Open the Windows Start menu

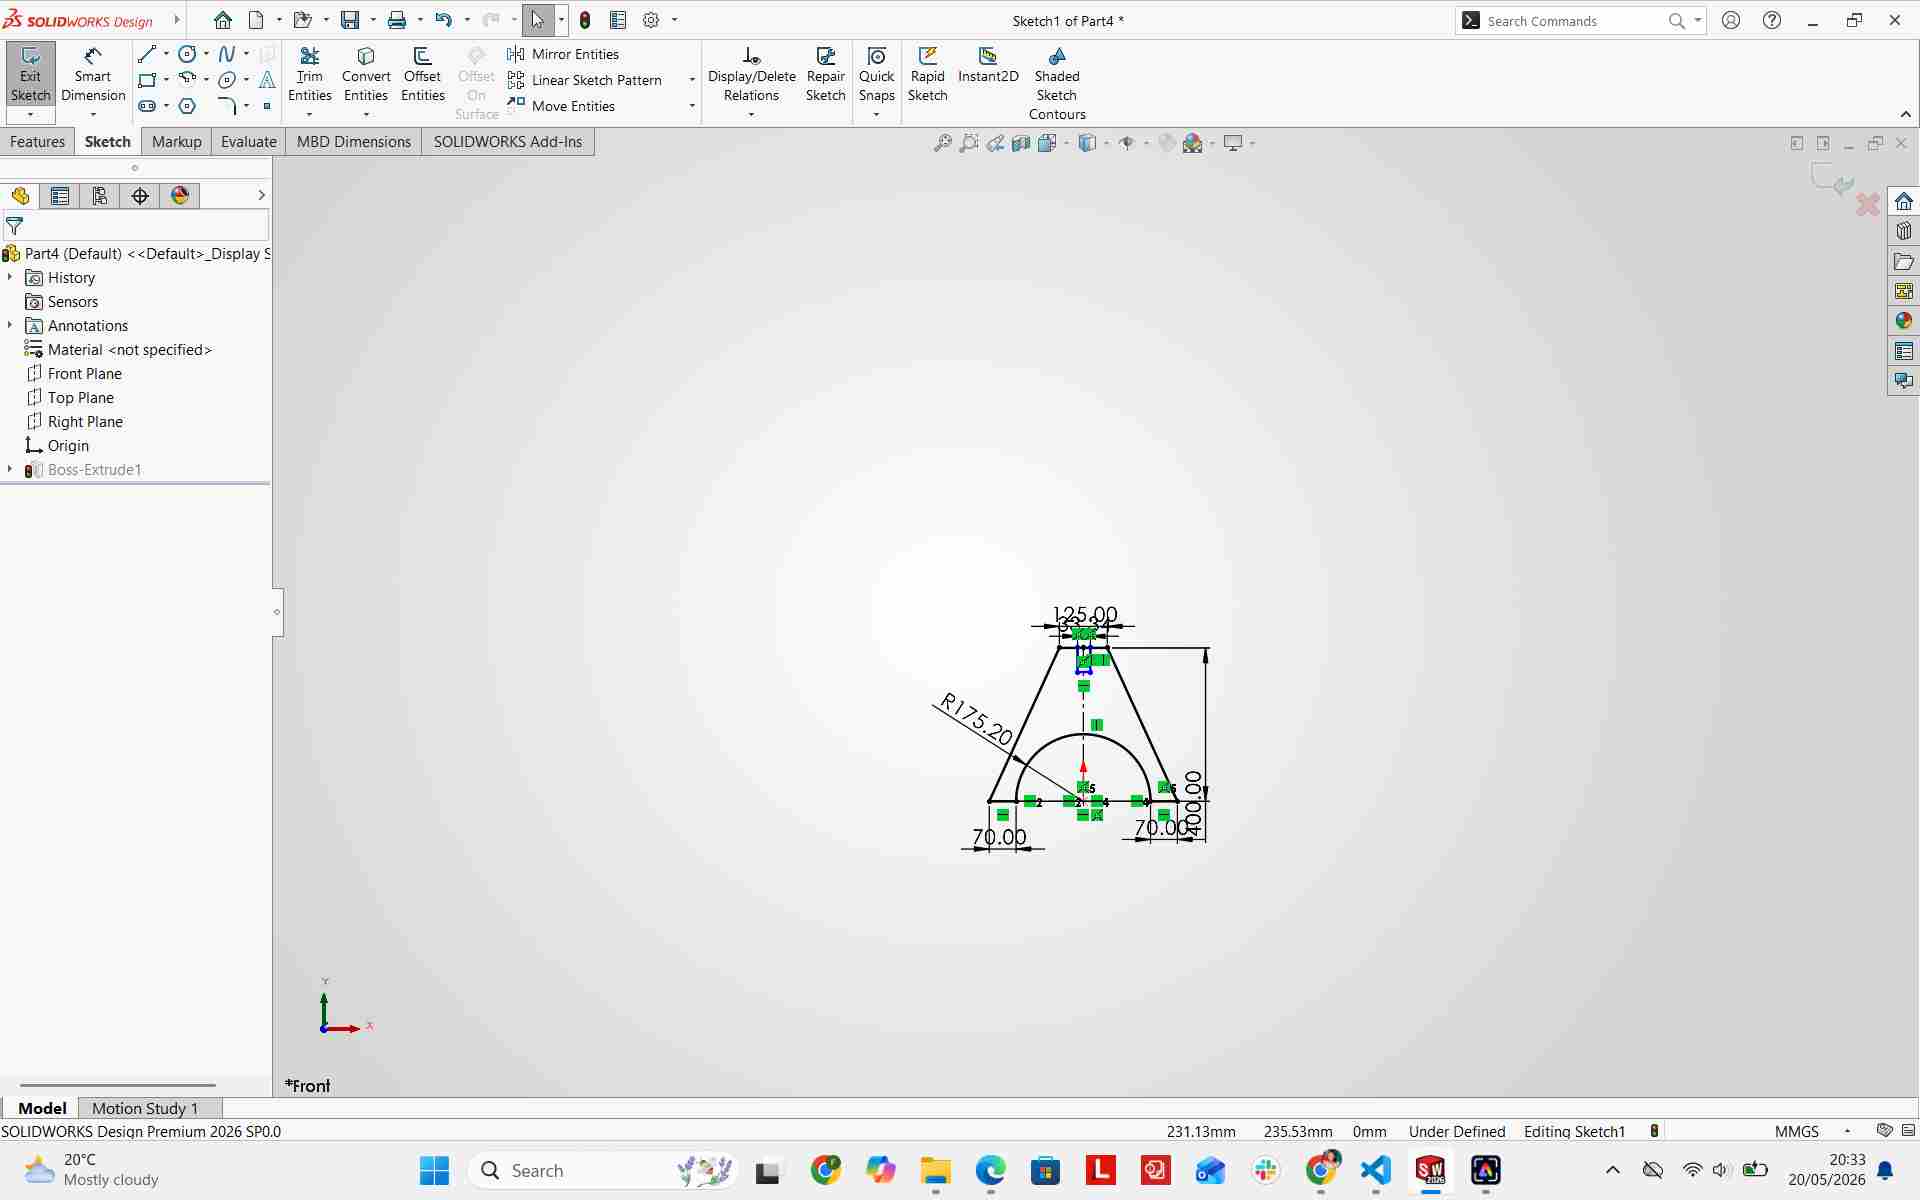[435, 1170]
